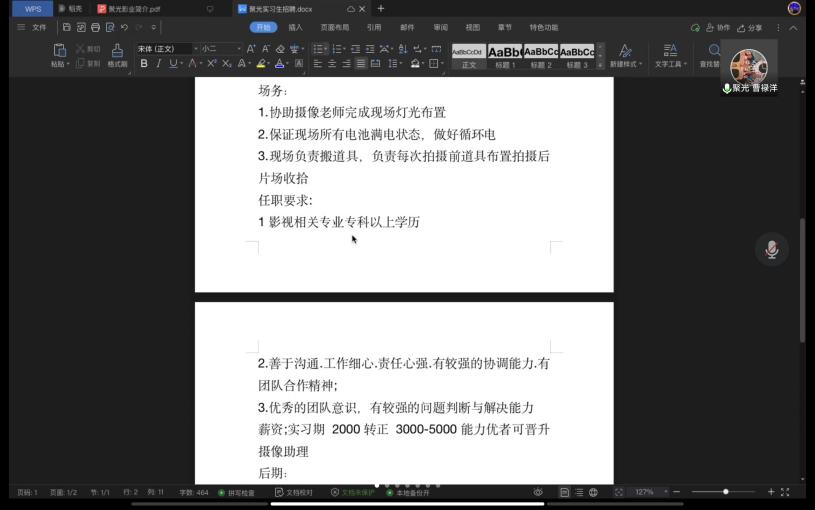
Task: Switch to web layout view in status bar
Action: pyautogui.click(x=593, y=492)
